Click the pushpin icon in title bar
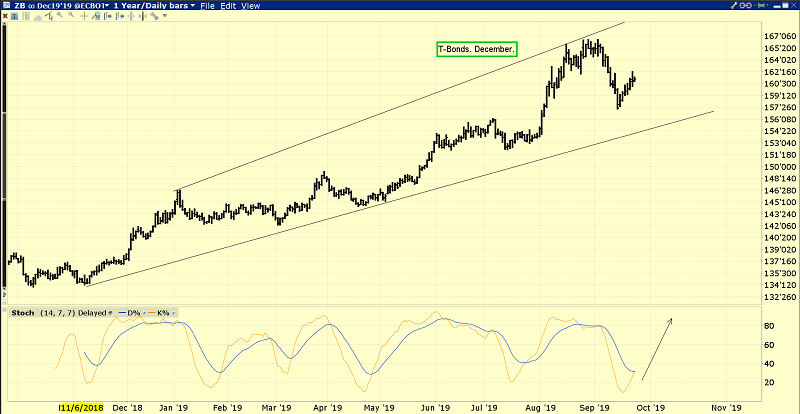Viewport: 800px width, 414px height. 762,6
